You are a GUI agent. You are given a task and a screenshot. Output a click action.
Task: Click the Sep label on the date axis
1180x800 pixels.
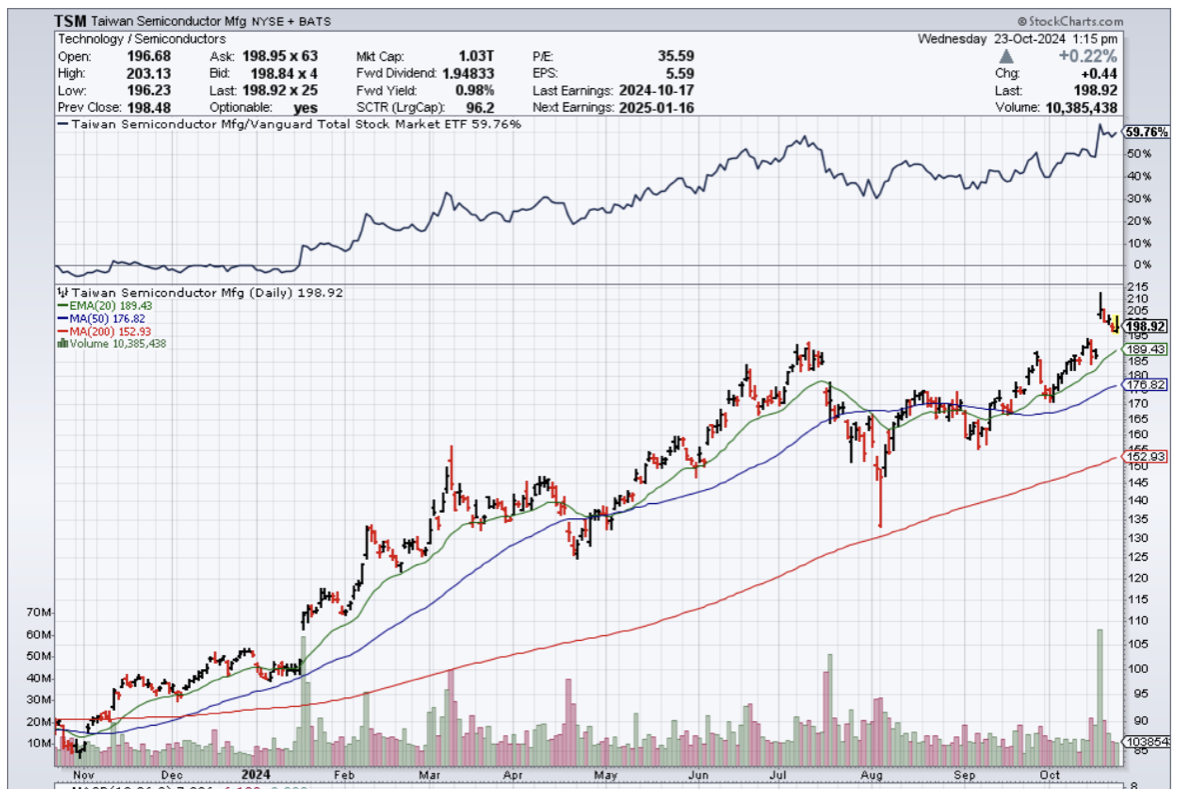coord(964,775)
